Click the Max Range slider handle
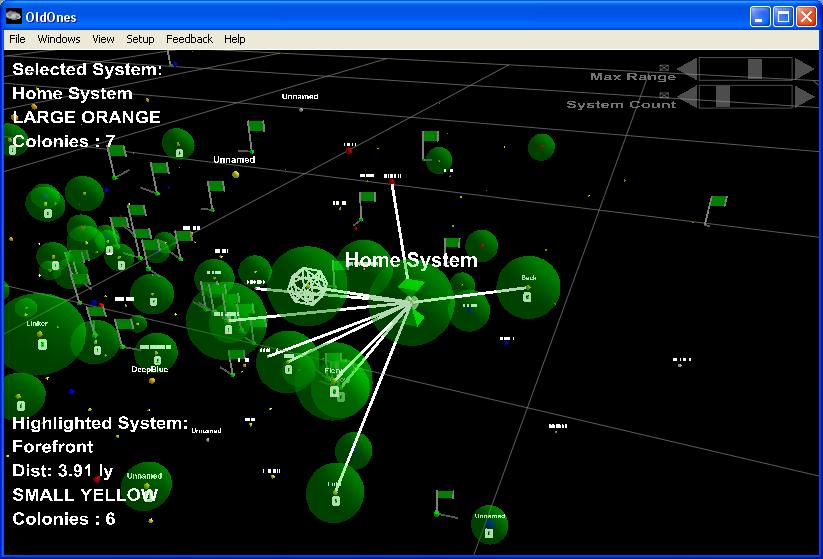Image resolution: width=823 pixels, height=559 pixels. pyautogui.click(x=755, y=68)
